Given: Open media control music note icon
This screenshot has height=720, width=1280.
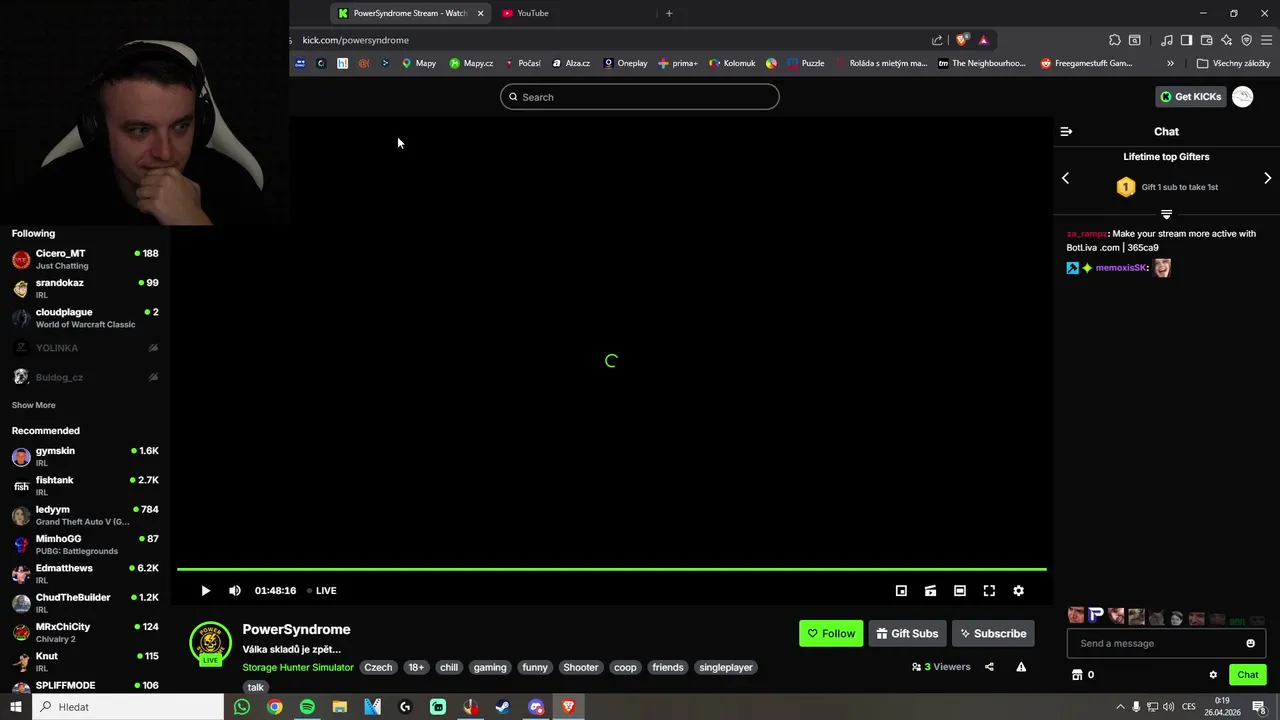Looking at the screenshot, I should pos(1166,40).
